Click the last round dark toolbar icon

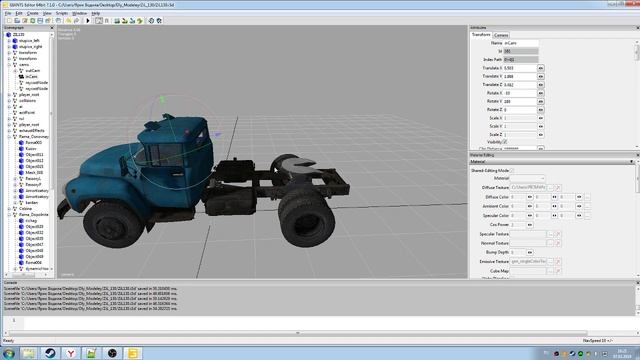click(x=159, y=20)
